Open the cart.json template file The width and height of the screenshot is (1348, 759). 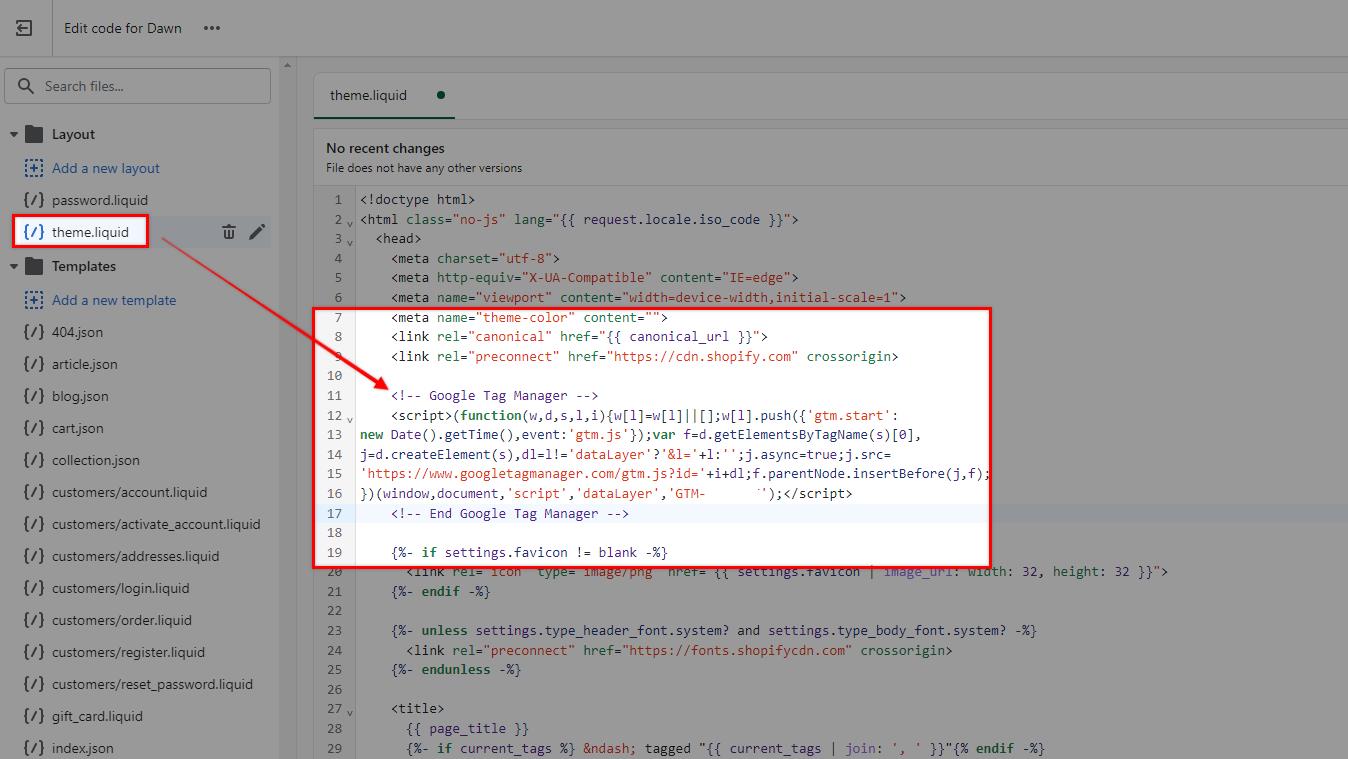pyautogui.click(x=77, y=428)
